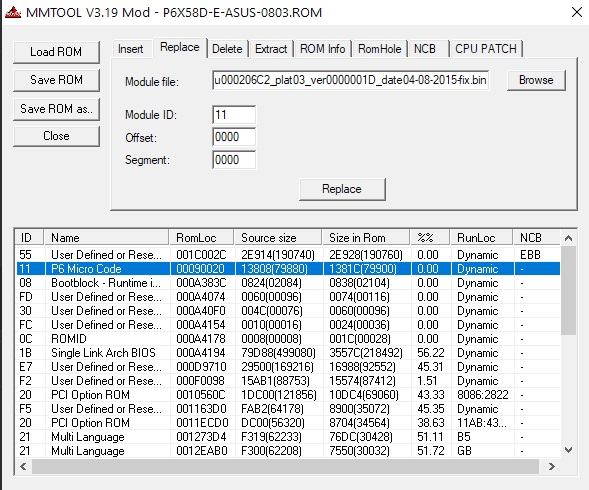Click RomLoc value 00090020

click(x=201, y=269)
